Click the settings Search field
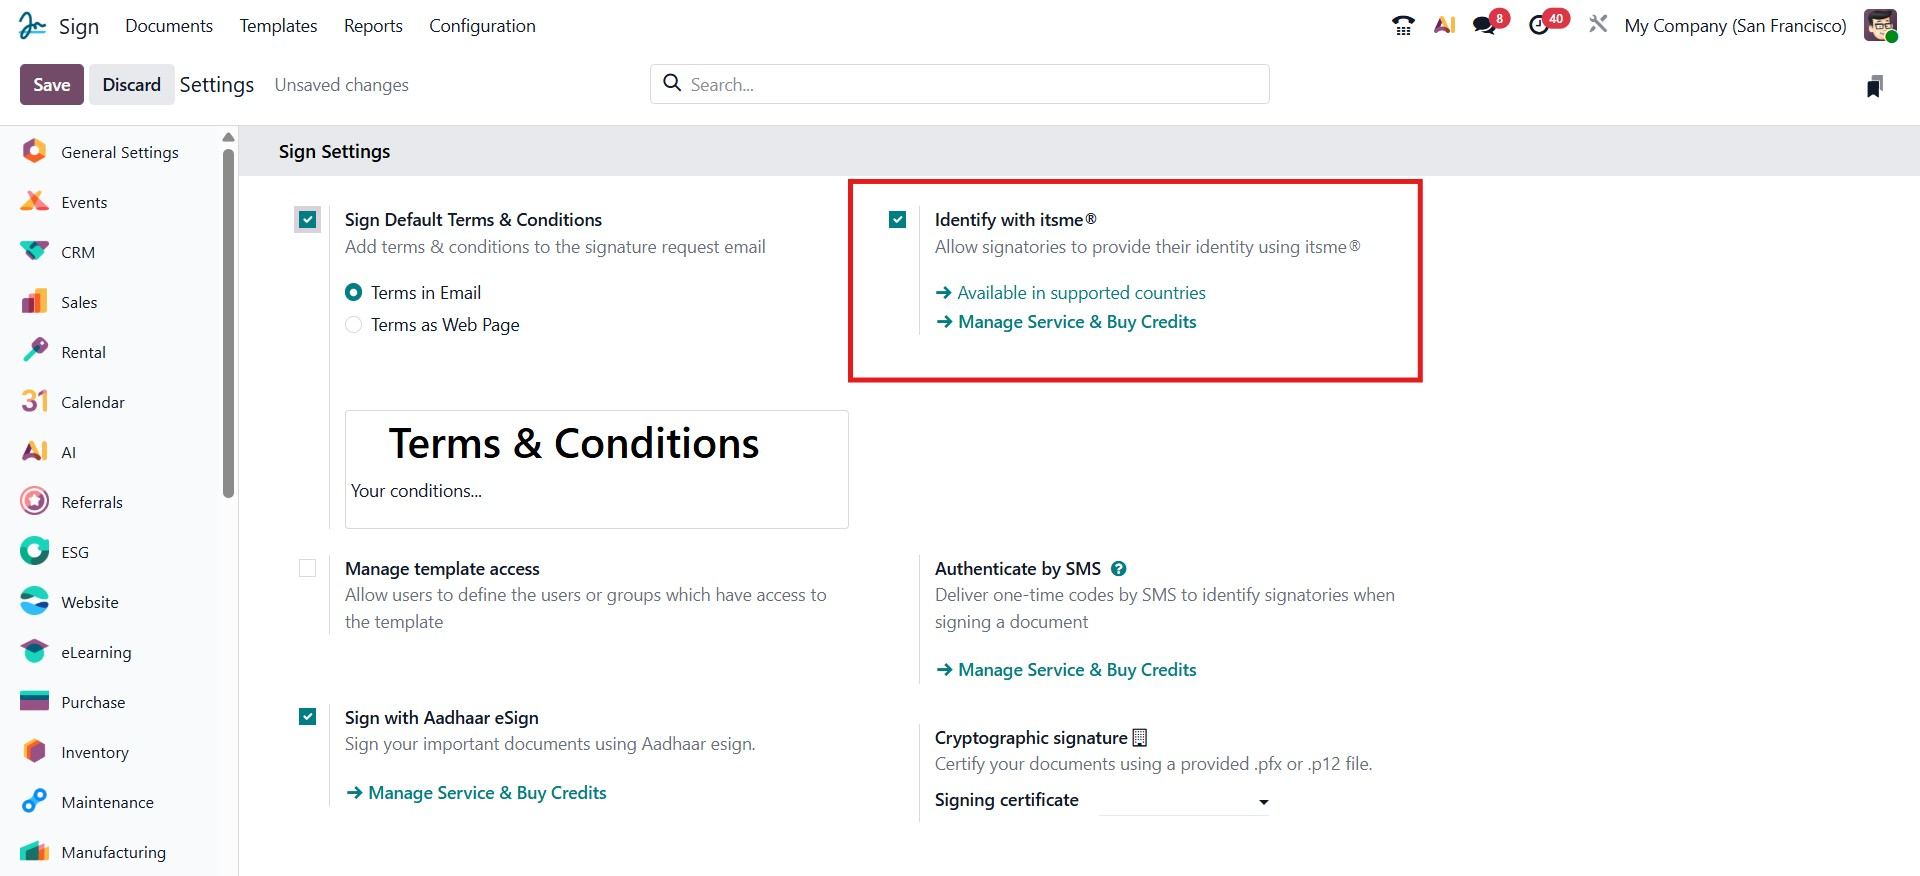 960,85
